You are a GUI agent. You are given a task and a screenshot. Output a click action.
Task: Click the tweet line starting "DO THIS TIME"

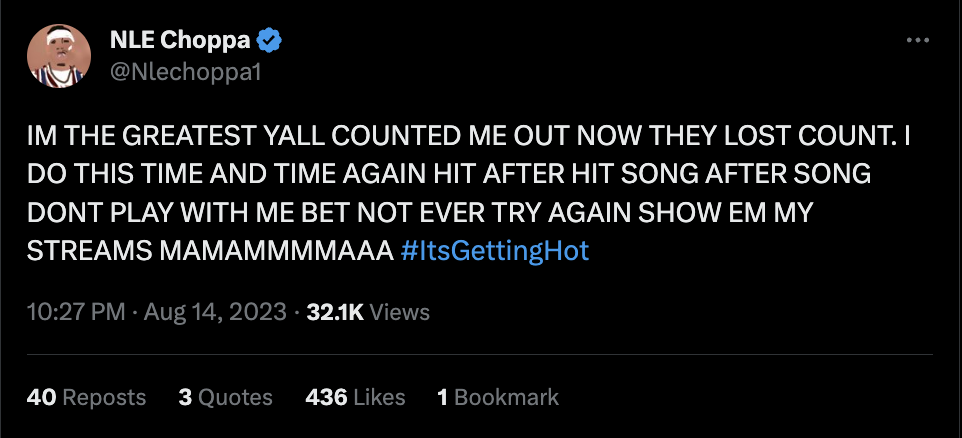point(448,174)
